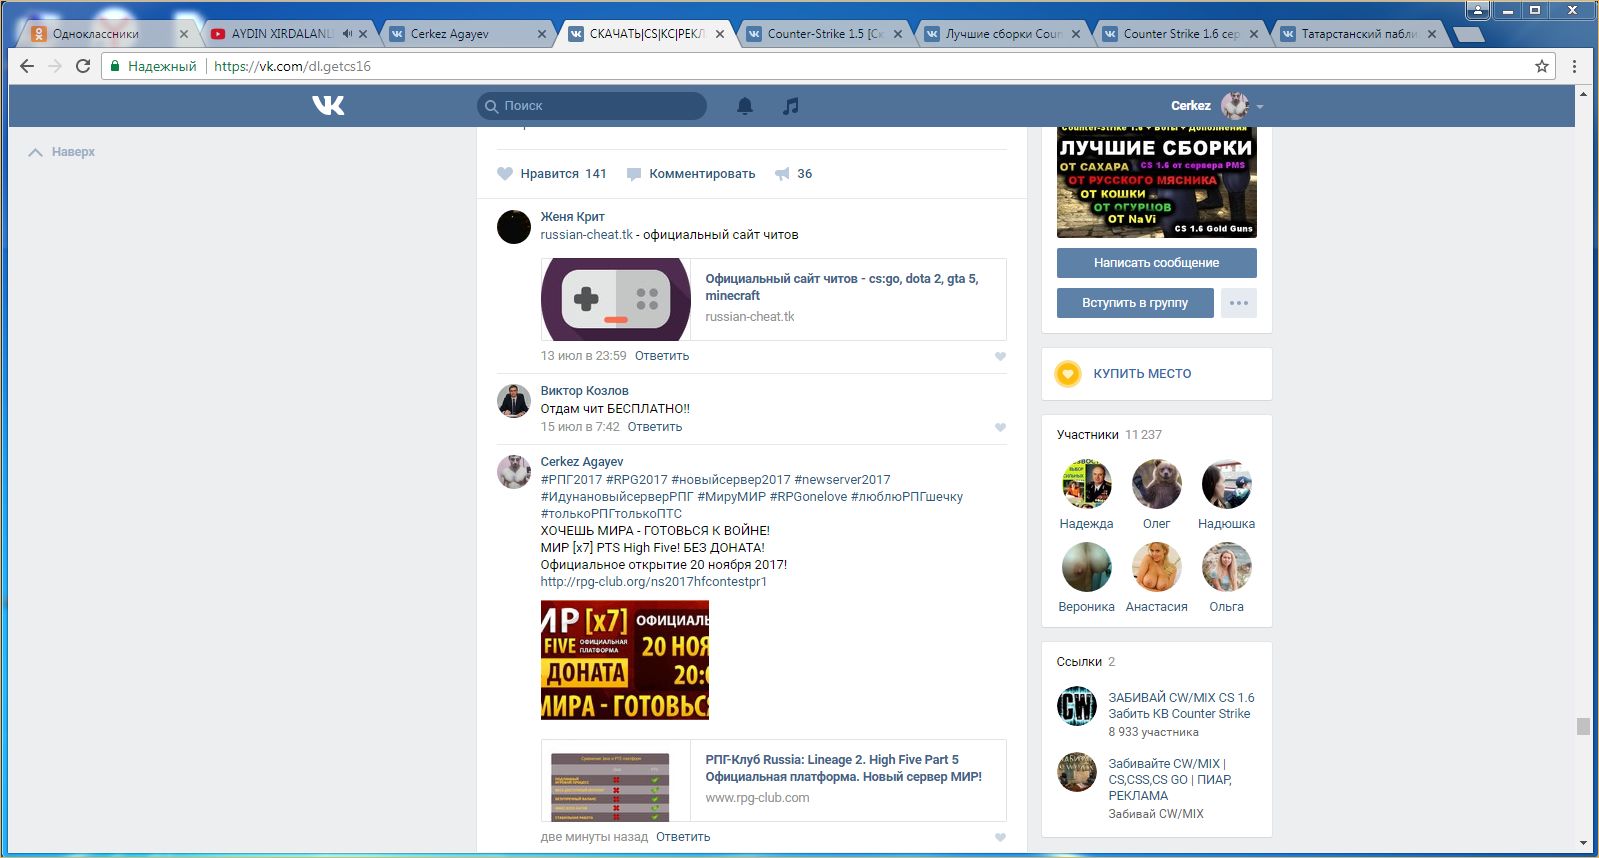
Task: Click the VK logo in header
Action: click(328, 105)
